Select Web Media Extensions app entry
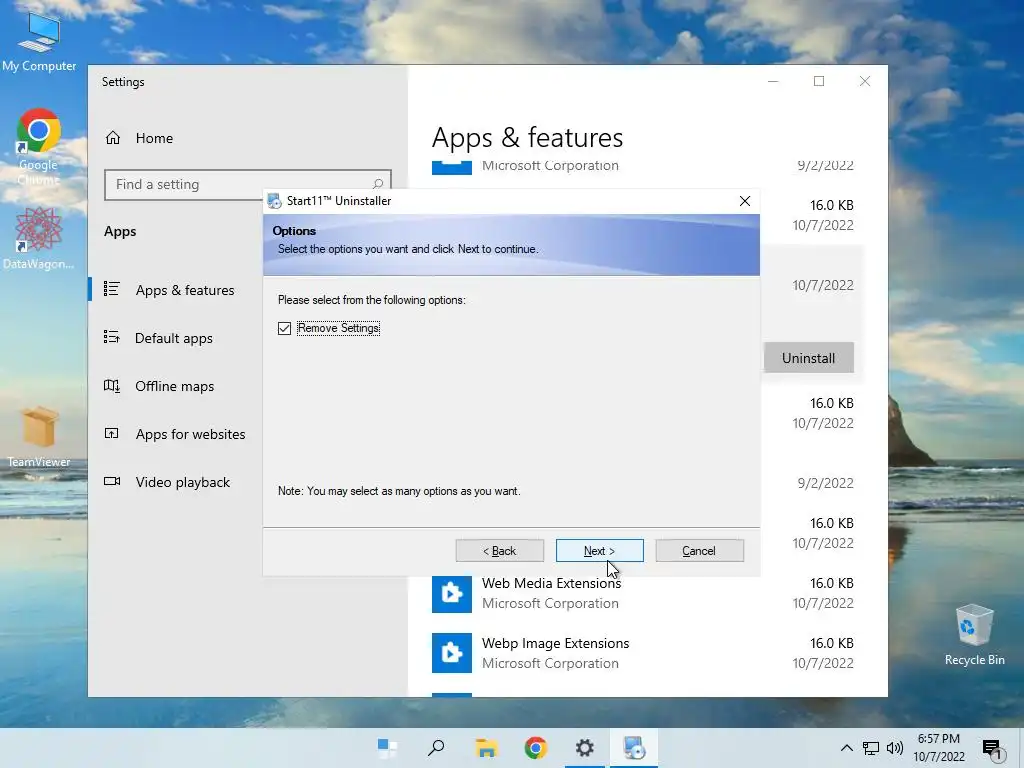 [643, 593]
